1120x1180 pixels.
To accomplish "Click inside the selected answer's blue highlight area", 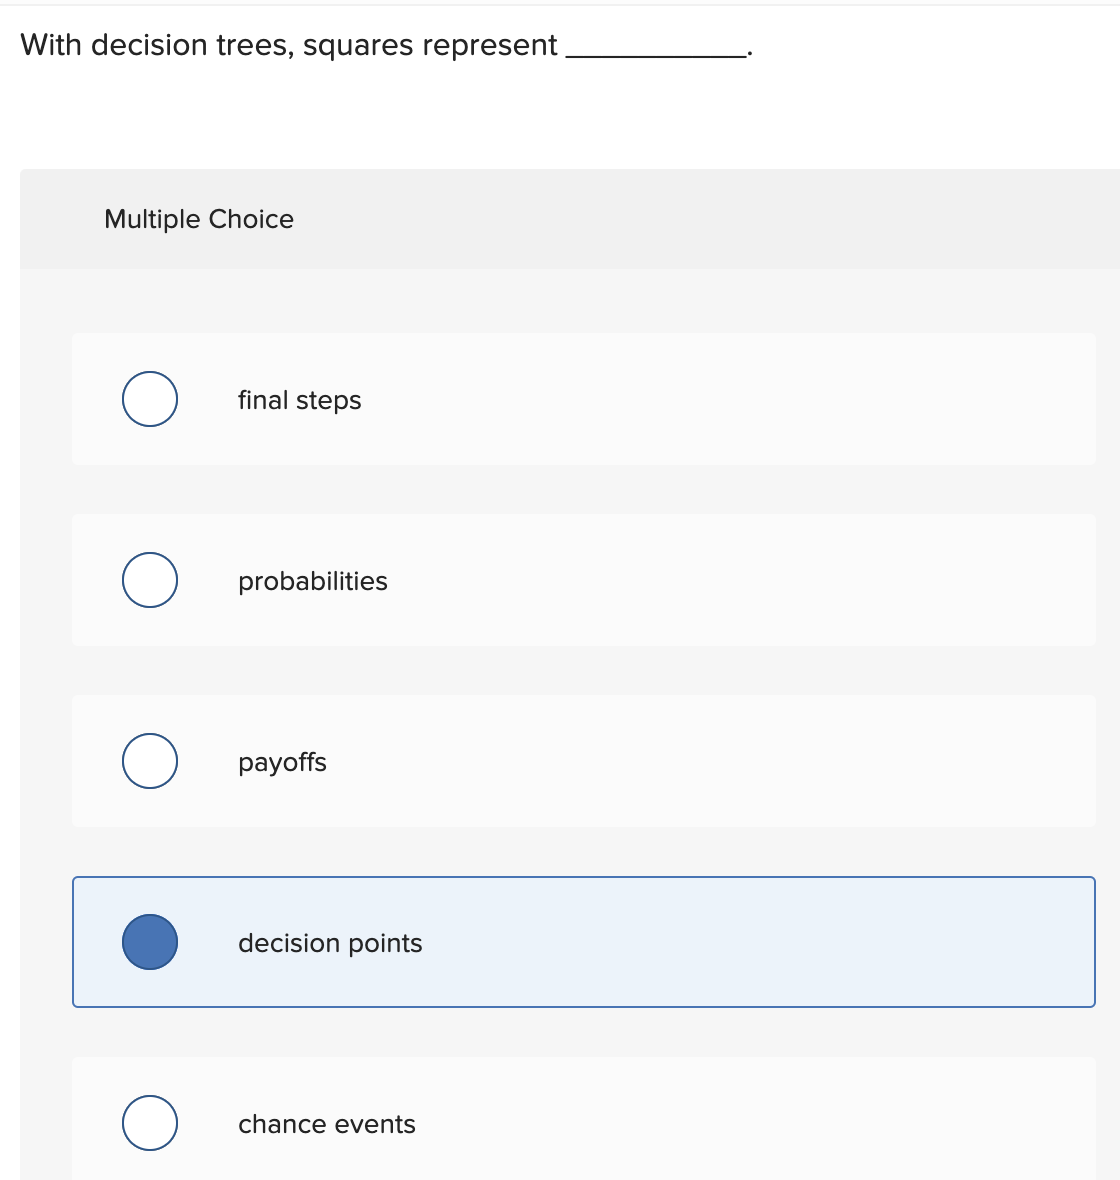I will pos(700,941).
